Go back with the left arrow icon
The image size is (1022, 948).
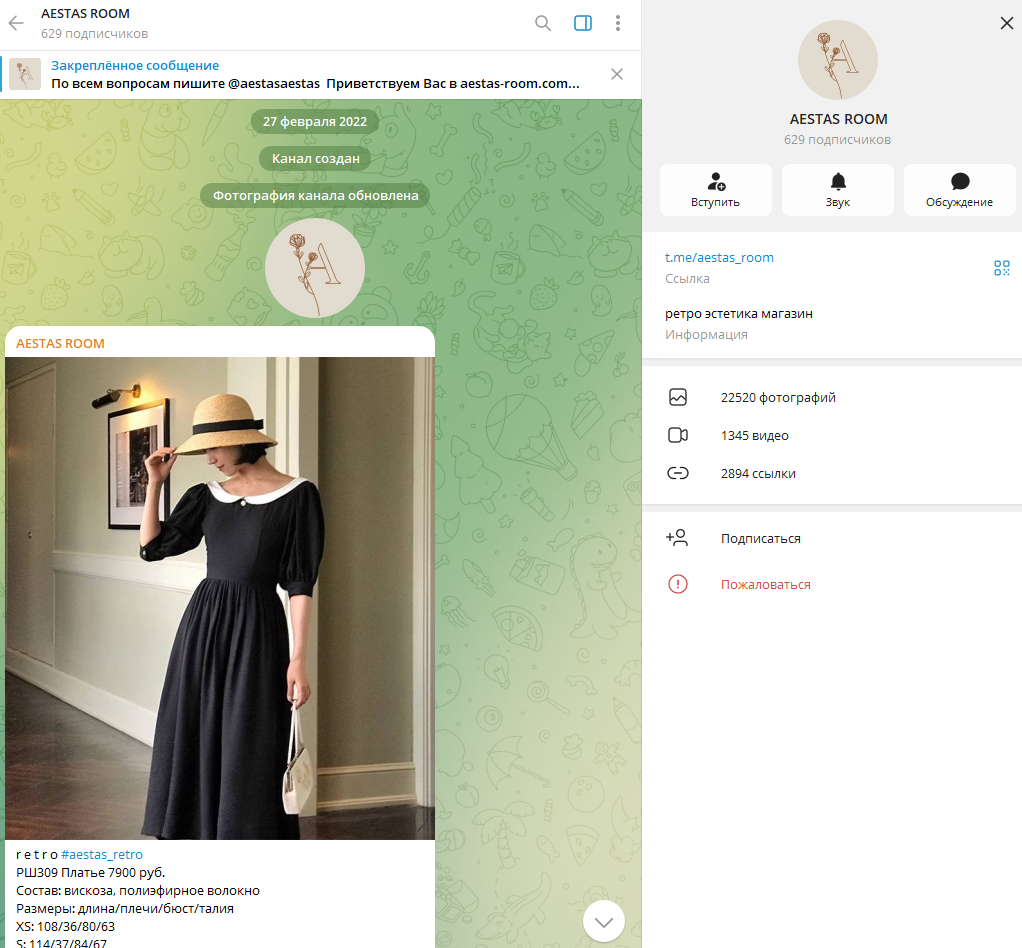click(x=16, y=23)
